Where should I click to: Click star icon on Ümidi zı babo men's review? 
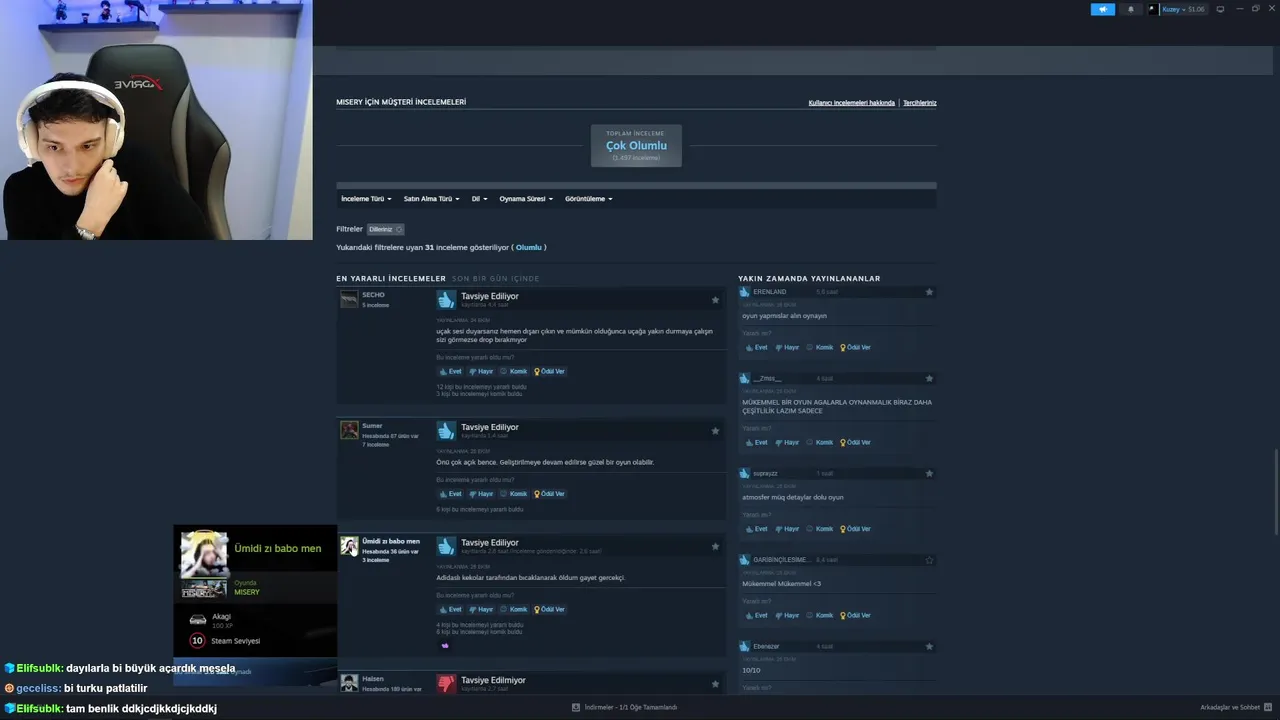click(x=715, y=546)
